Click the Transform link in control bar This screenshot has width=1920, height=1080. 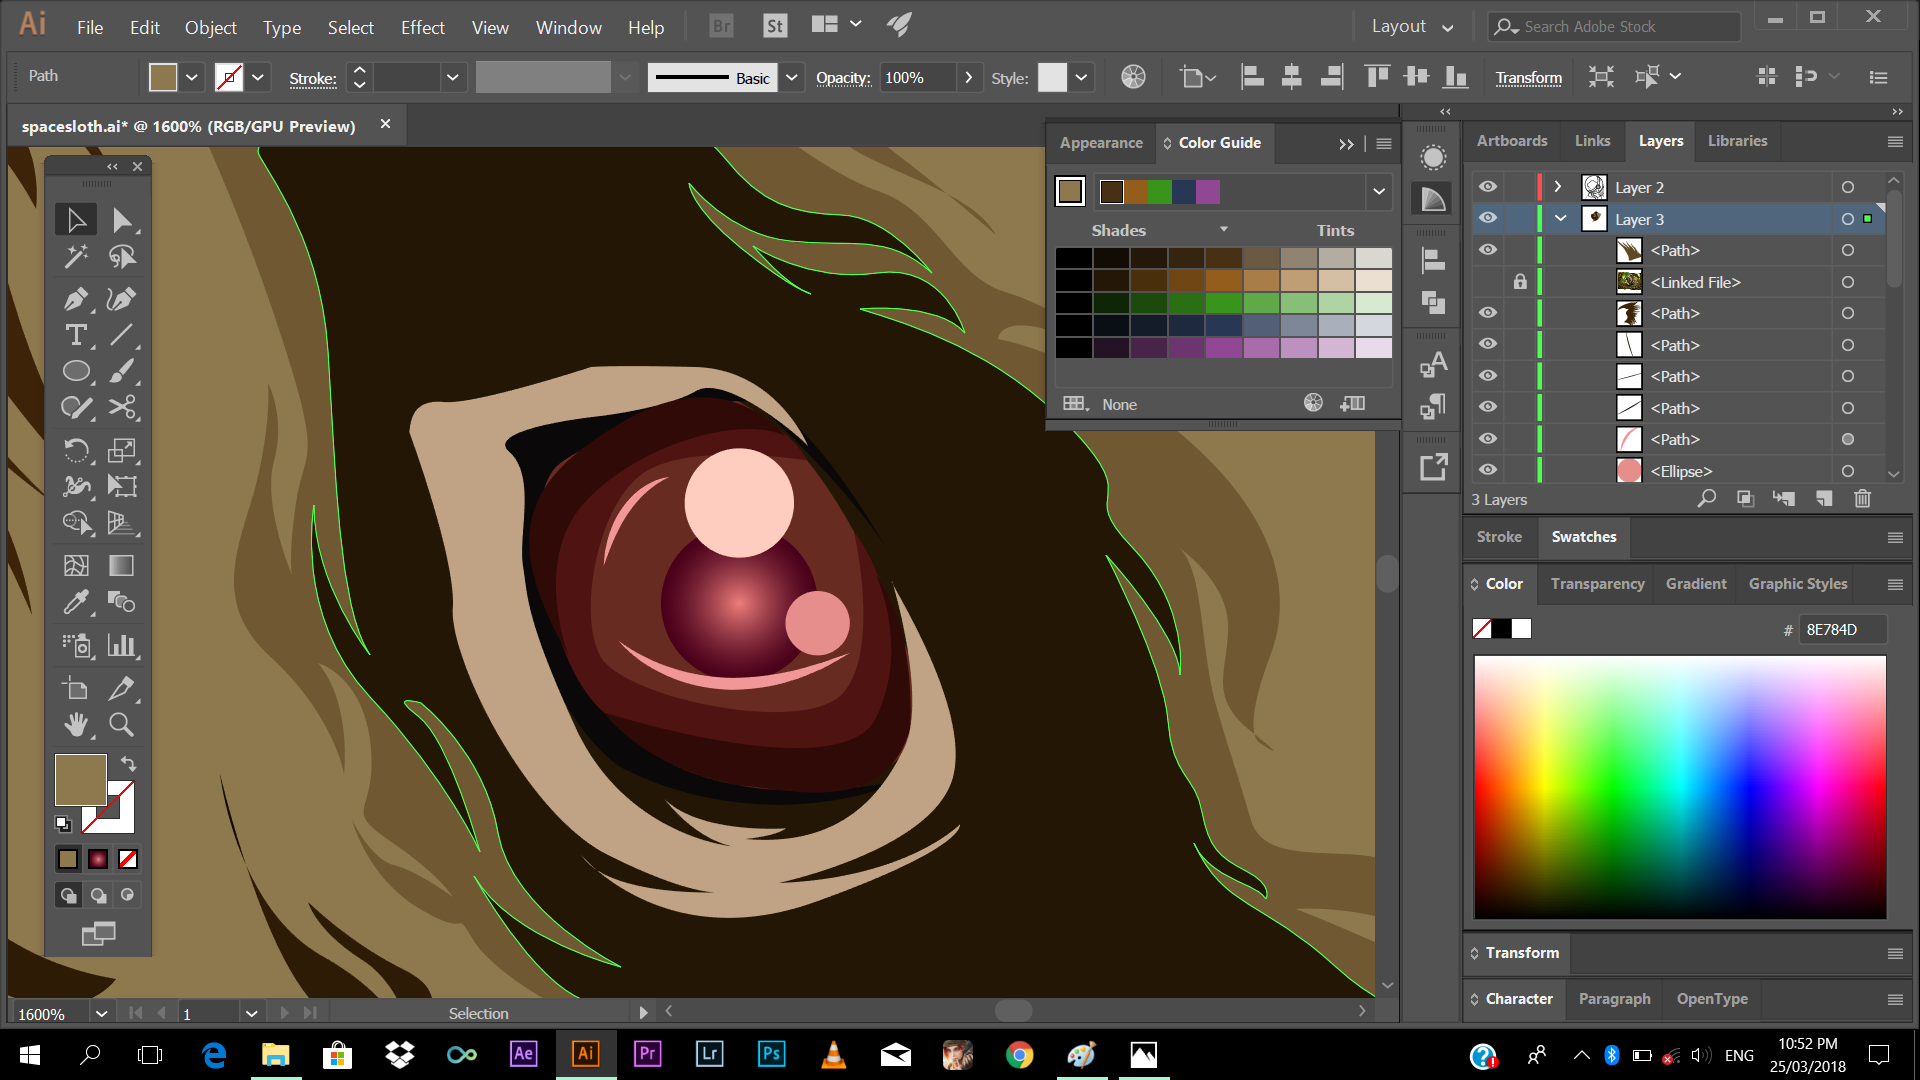pyautogui.click(x=1528, y=78)
